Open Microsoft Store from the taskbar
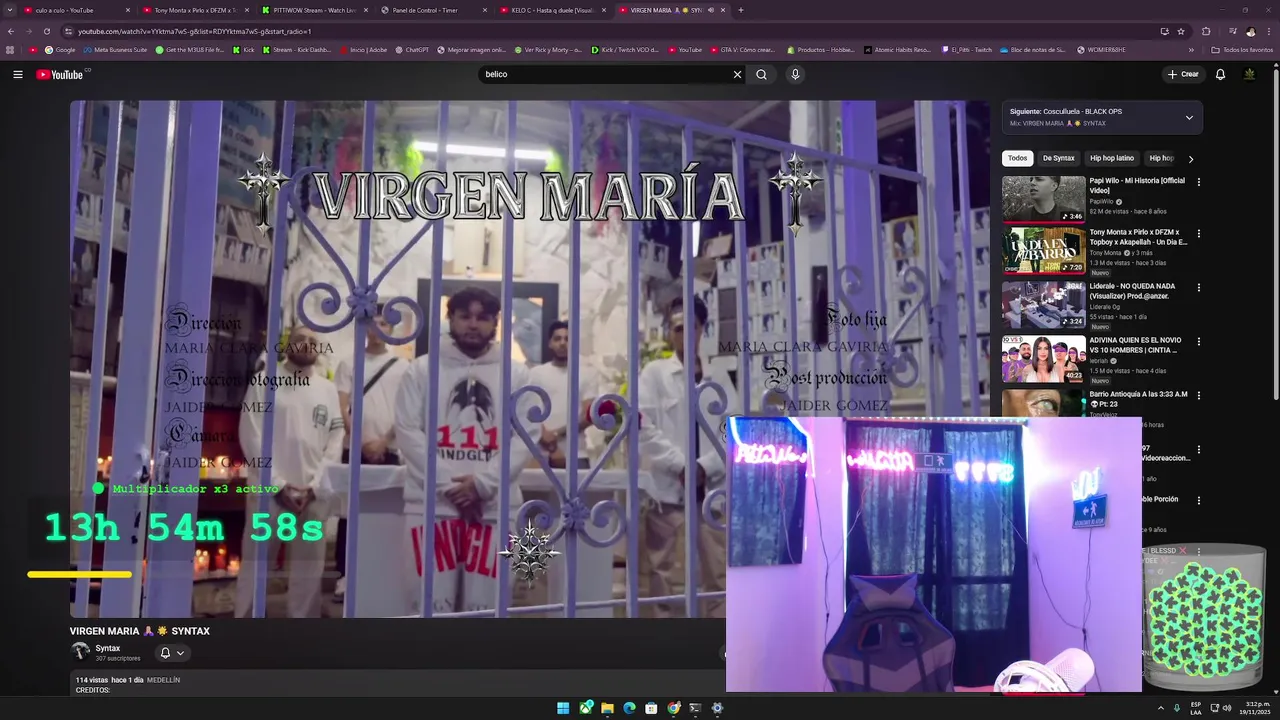The width and height of the screenshot is (1280, 720). click(x=651, y=708)
